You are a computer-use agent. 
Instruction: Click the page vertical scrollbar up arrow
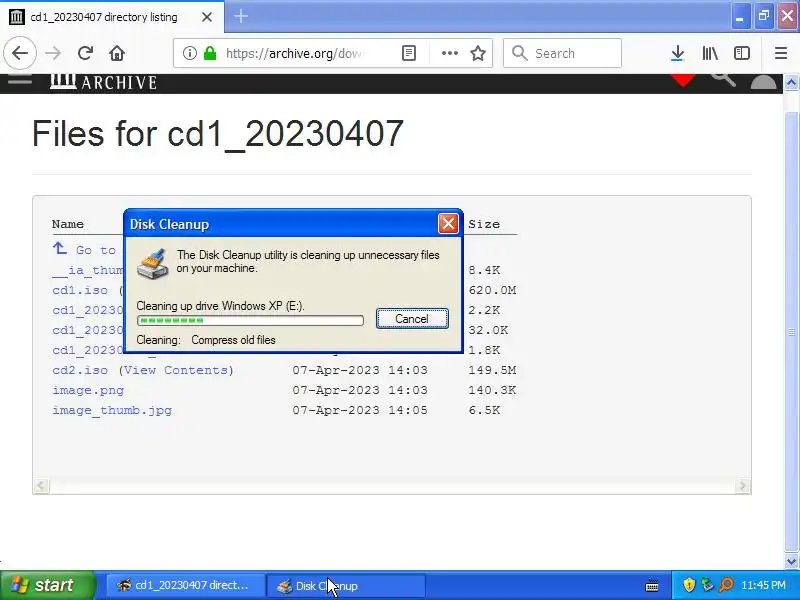(791, 83)
